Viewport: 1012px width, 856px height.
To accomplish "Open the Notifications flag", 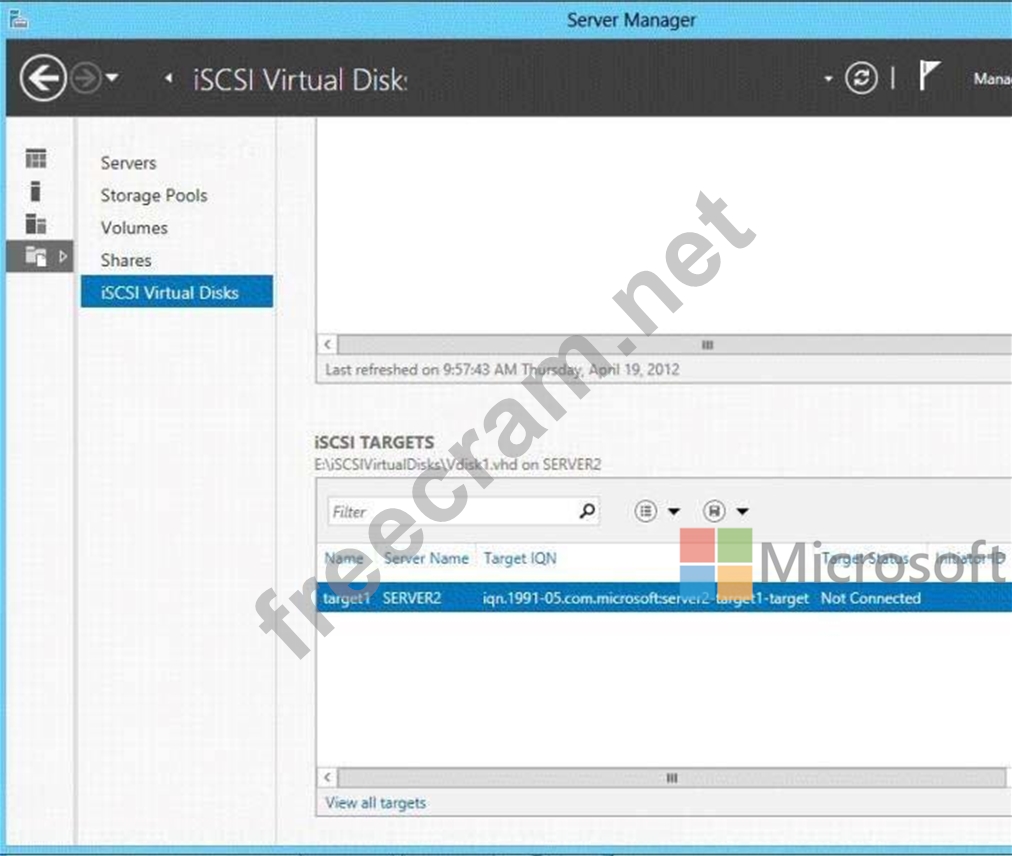I will 929,76.
